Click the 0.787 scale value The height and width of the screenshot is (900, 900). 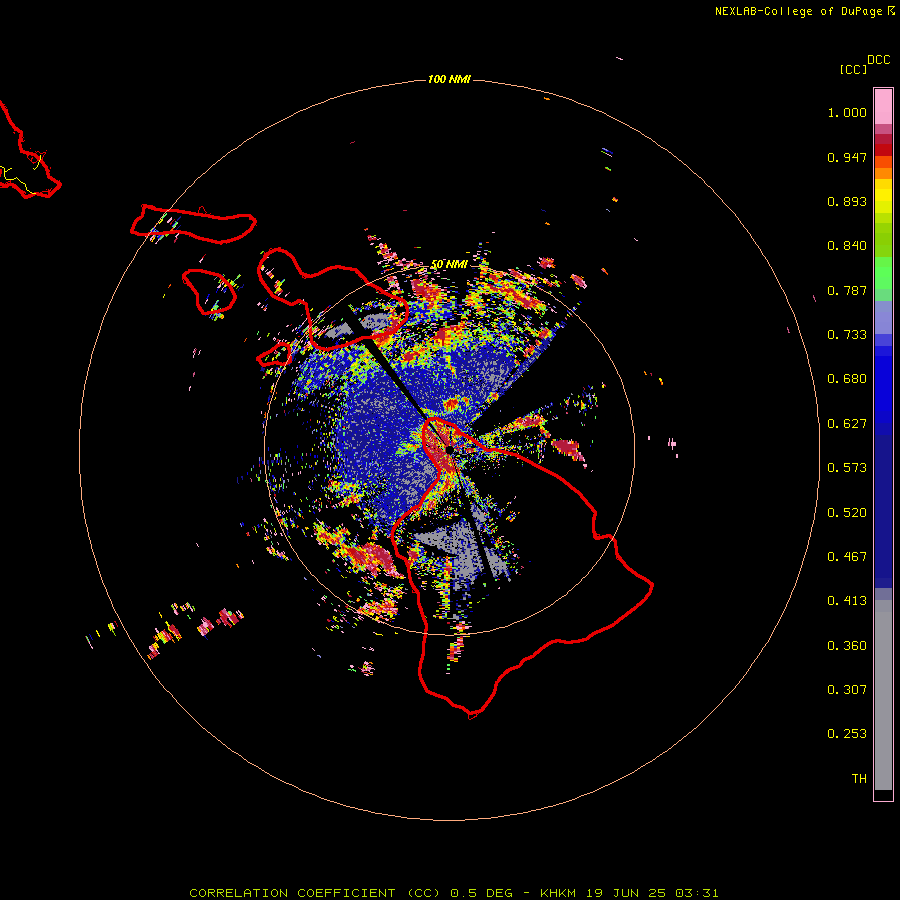coord(847,290)
